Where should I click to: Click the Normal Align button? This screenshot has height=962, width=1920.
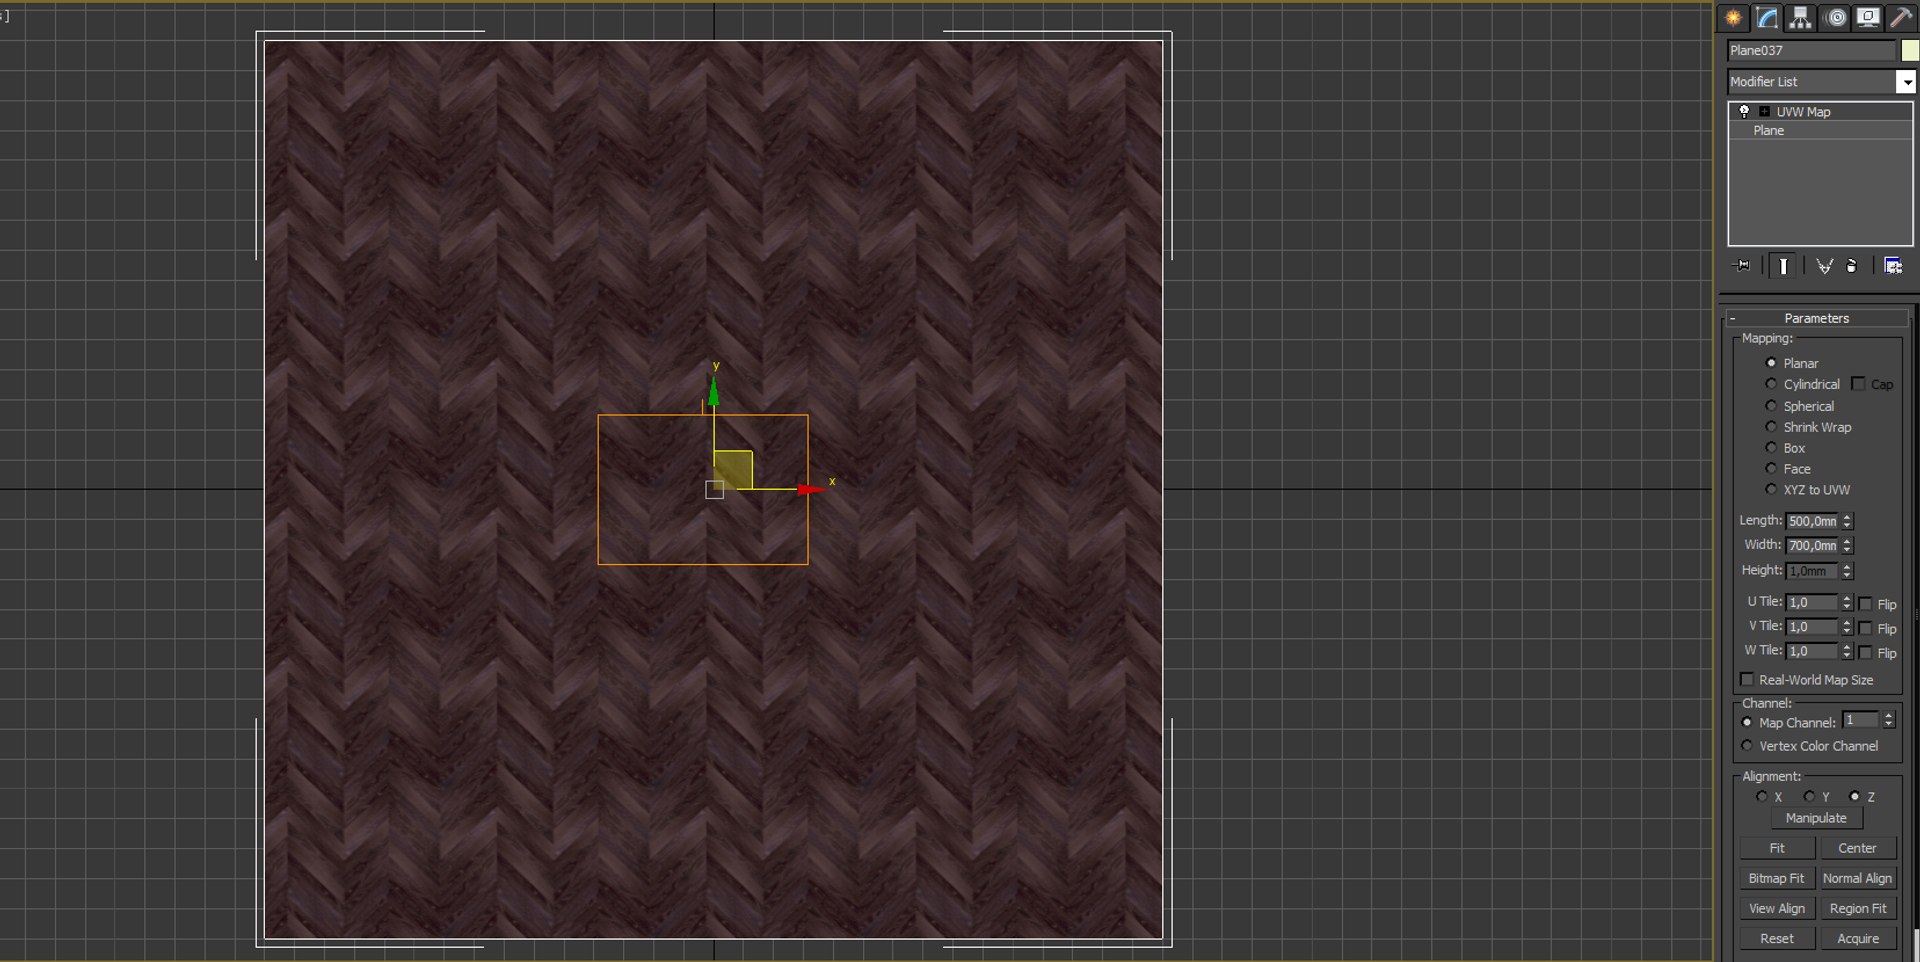[x=1857, y=878]
